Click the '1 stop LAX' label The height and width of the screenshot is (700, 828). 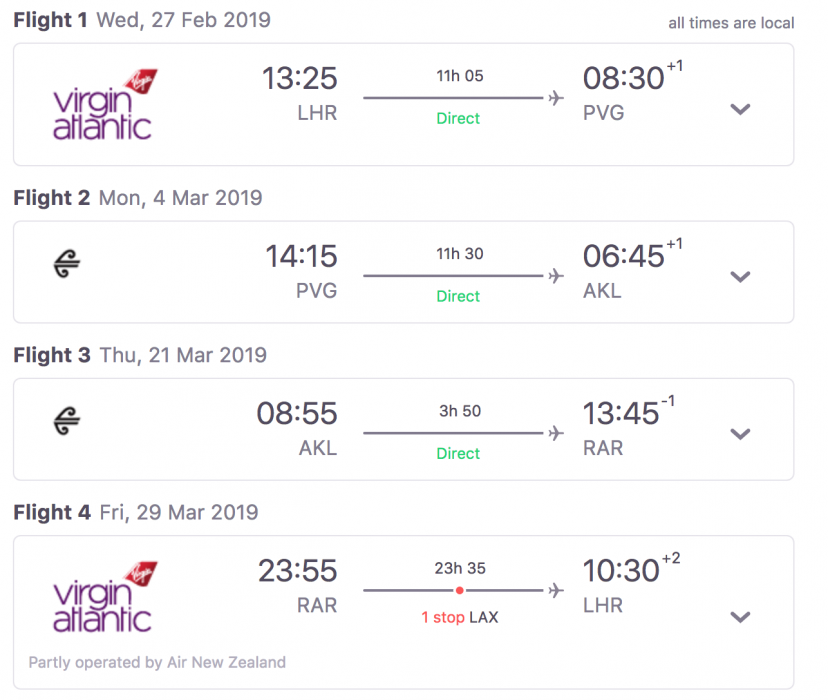coord(459,617)
